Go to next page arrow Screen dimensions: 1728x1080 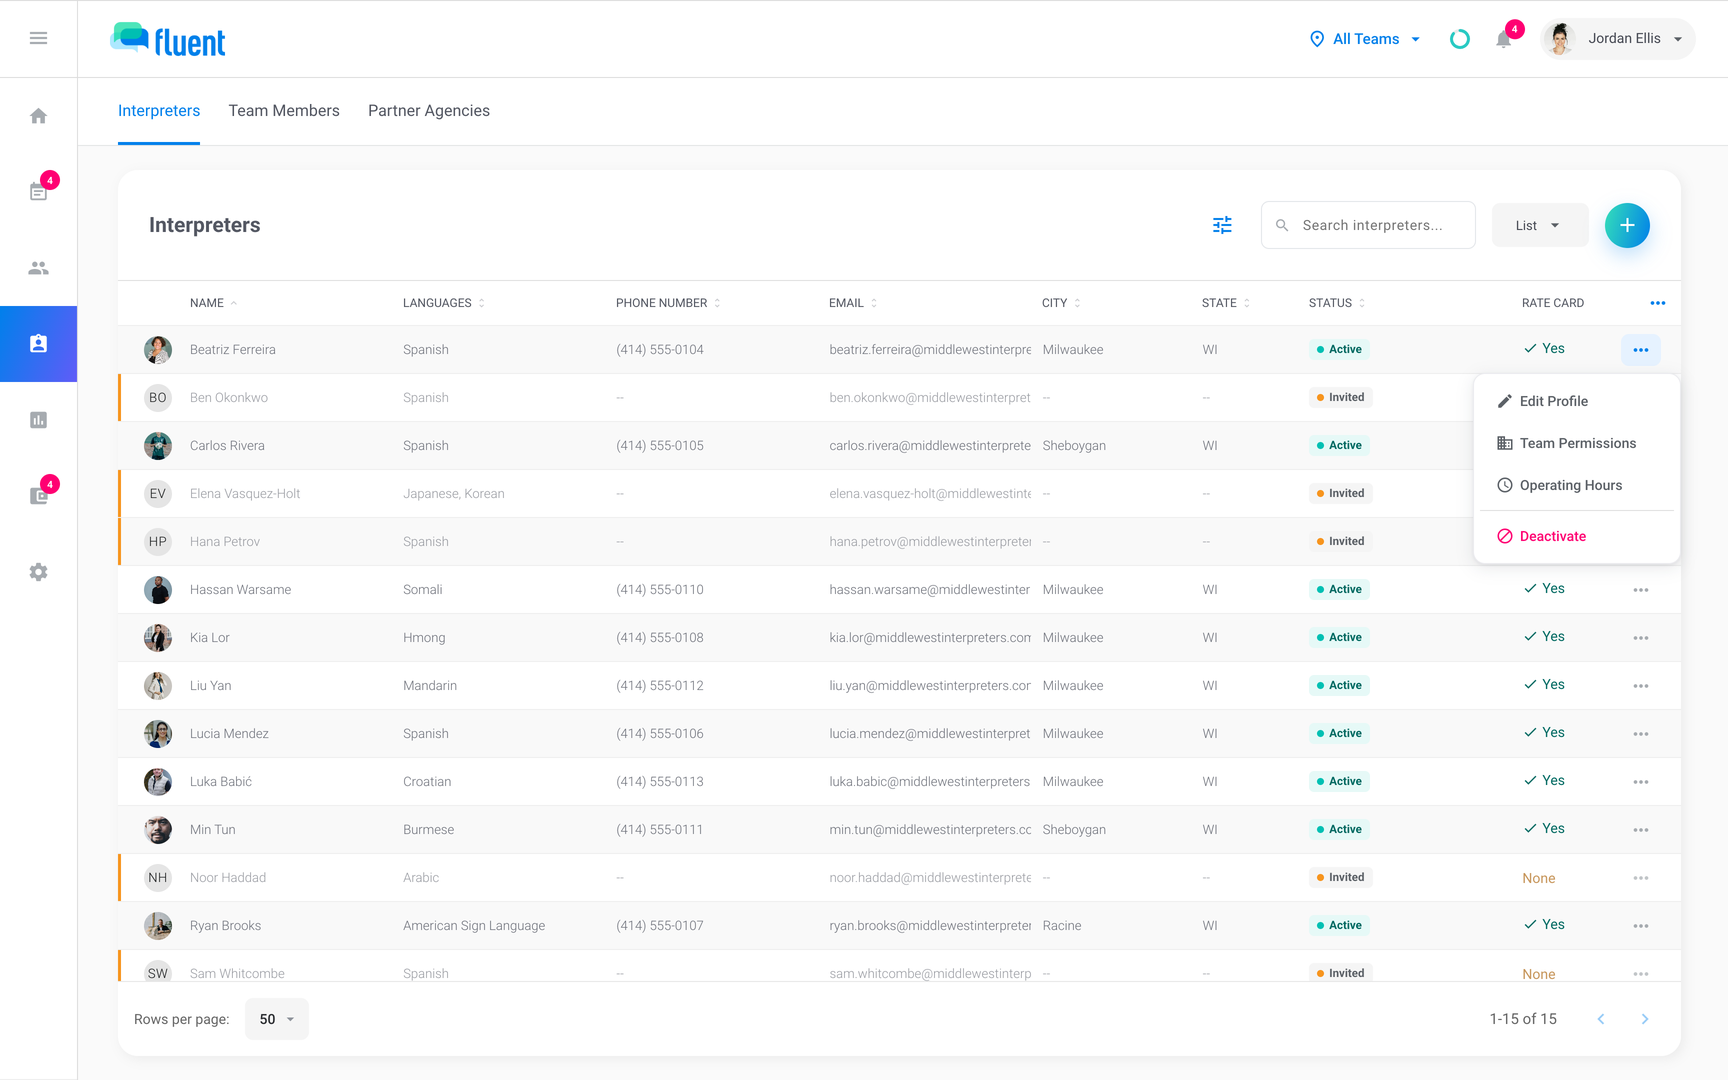pos(1645,1019)
